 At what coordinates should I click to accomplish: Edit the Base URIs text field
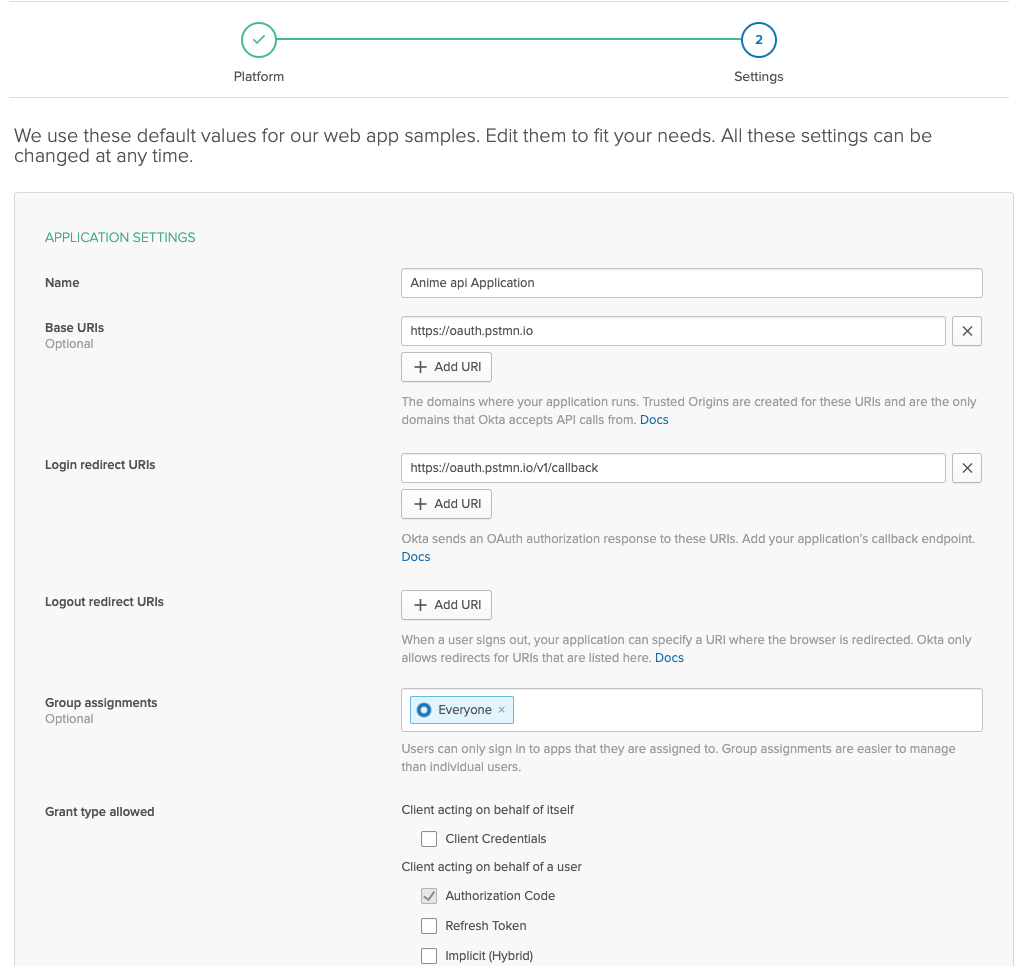[x=673, y=331]
